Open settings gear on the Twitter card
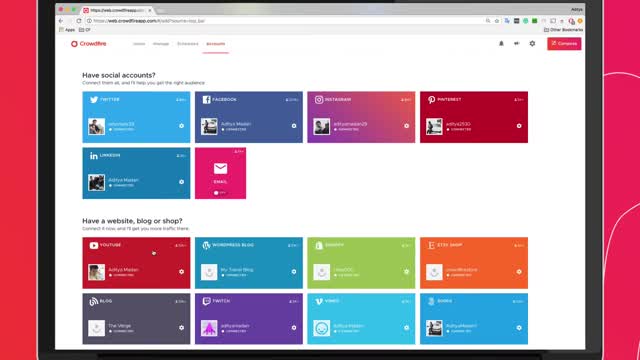 tap(181, 126)
